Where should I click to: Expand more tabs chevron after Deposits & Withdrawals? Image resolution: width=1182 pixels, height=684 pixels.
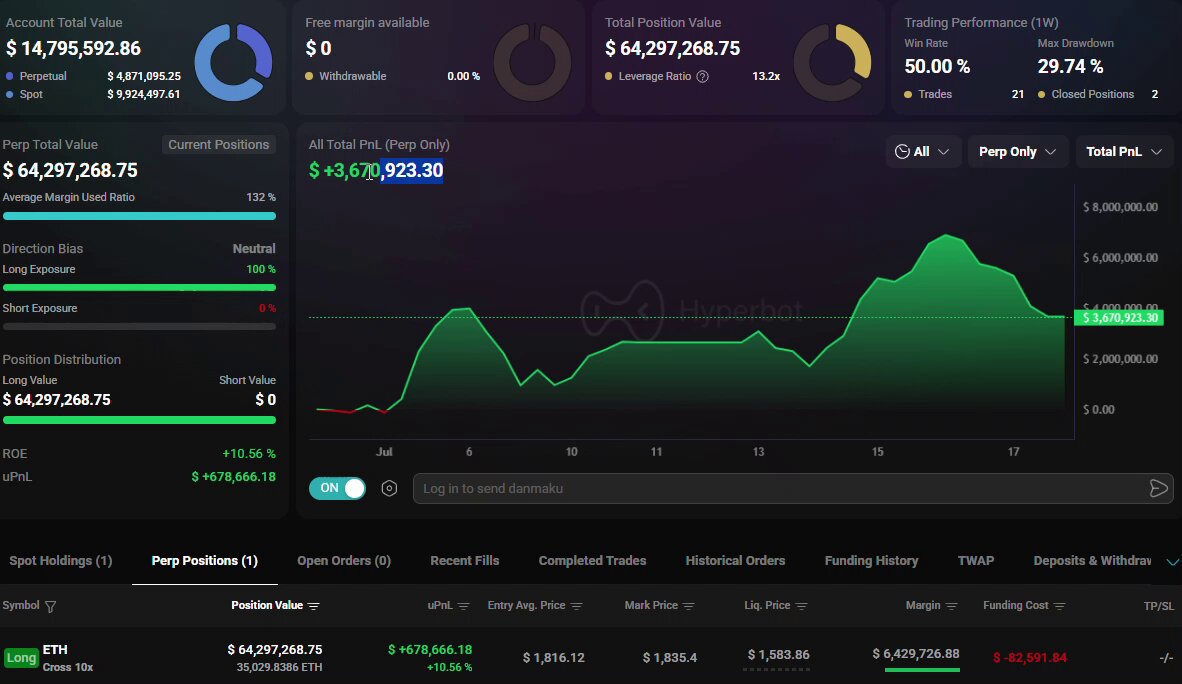(x=1172, y=562)
